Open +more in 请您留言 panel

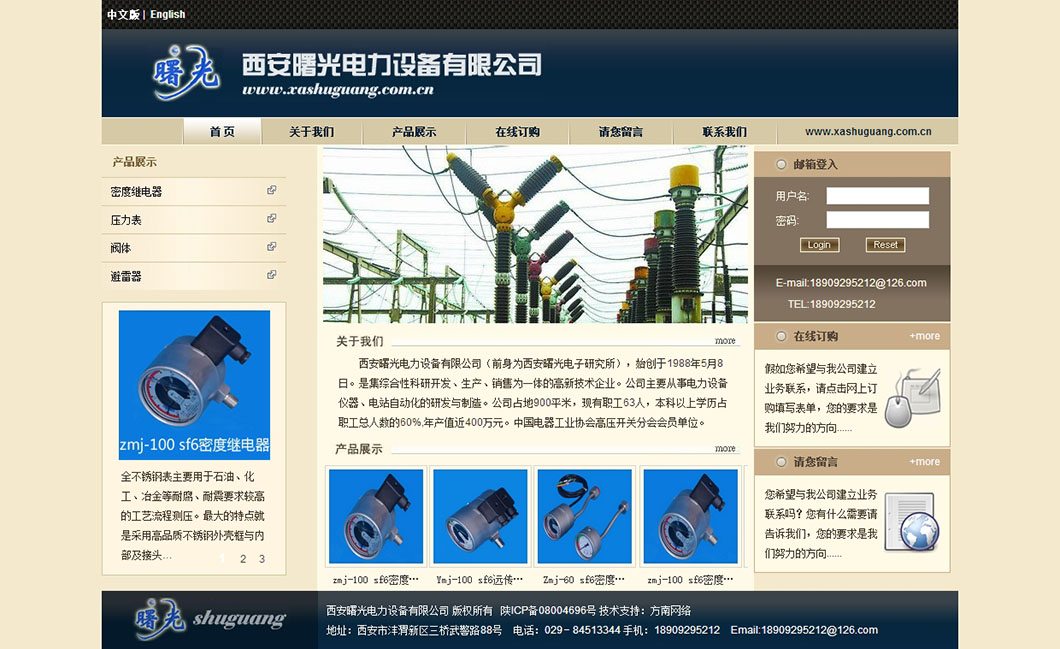pos(924,462)
